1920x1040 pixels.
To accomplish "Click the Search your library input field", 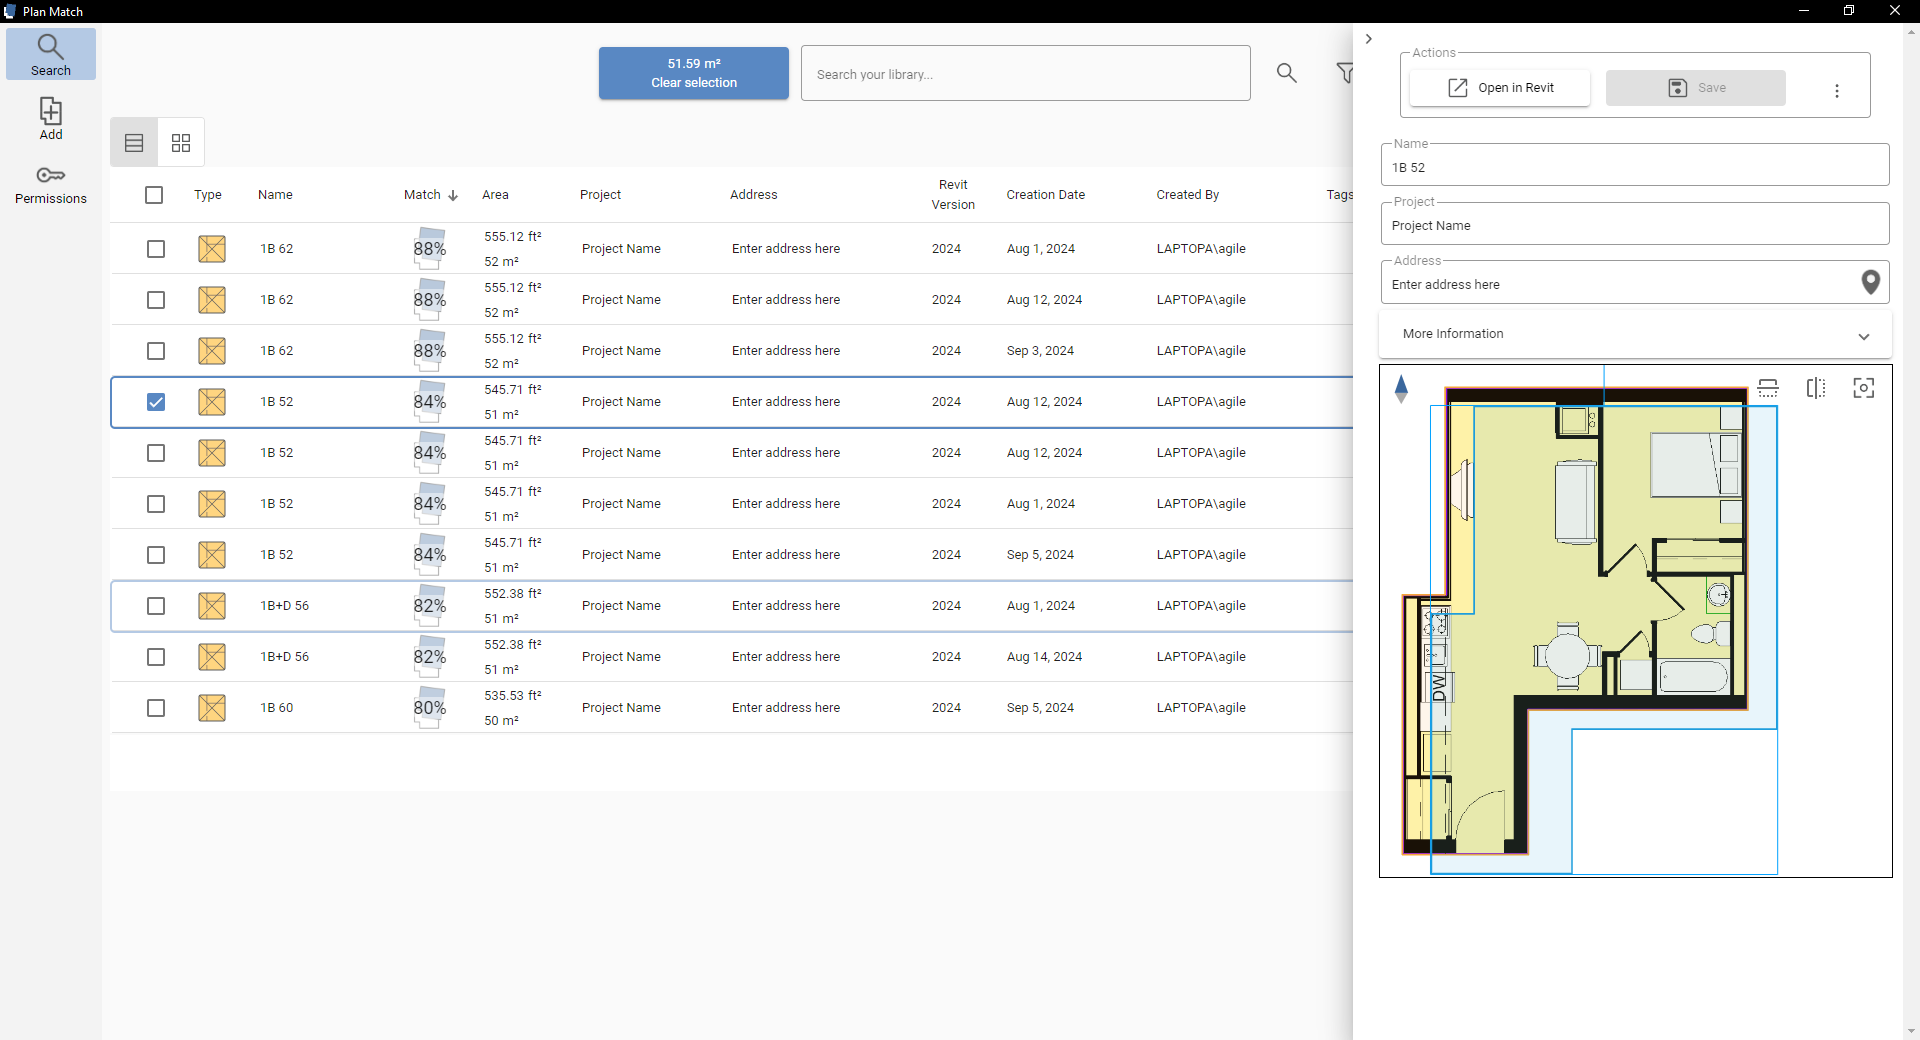I will (1026, 73).
